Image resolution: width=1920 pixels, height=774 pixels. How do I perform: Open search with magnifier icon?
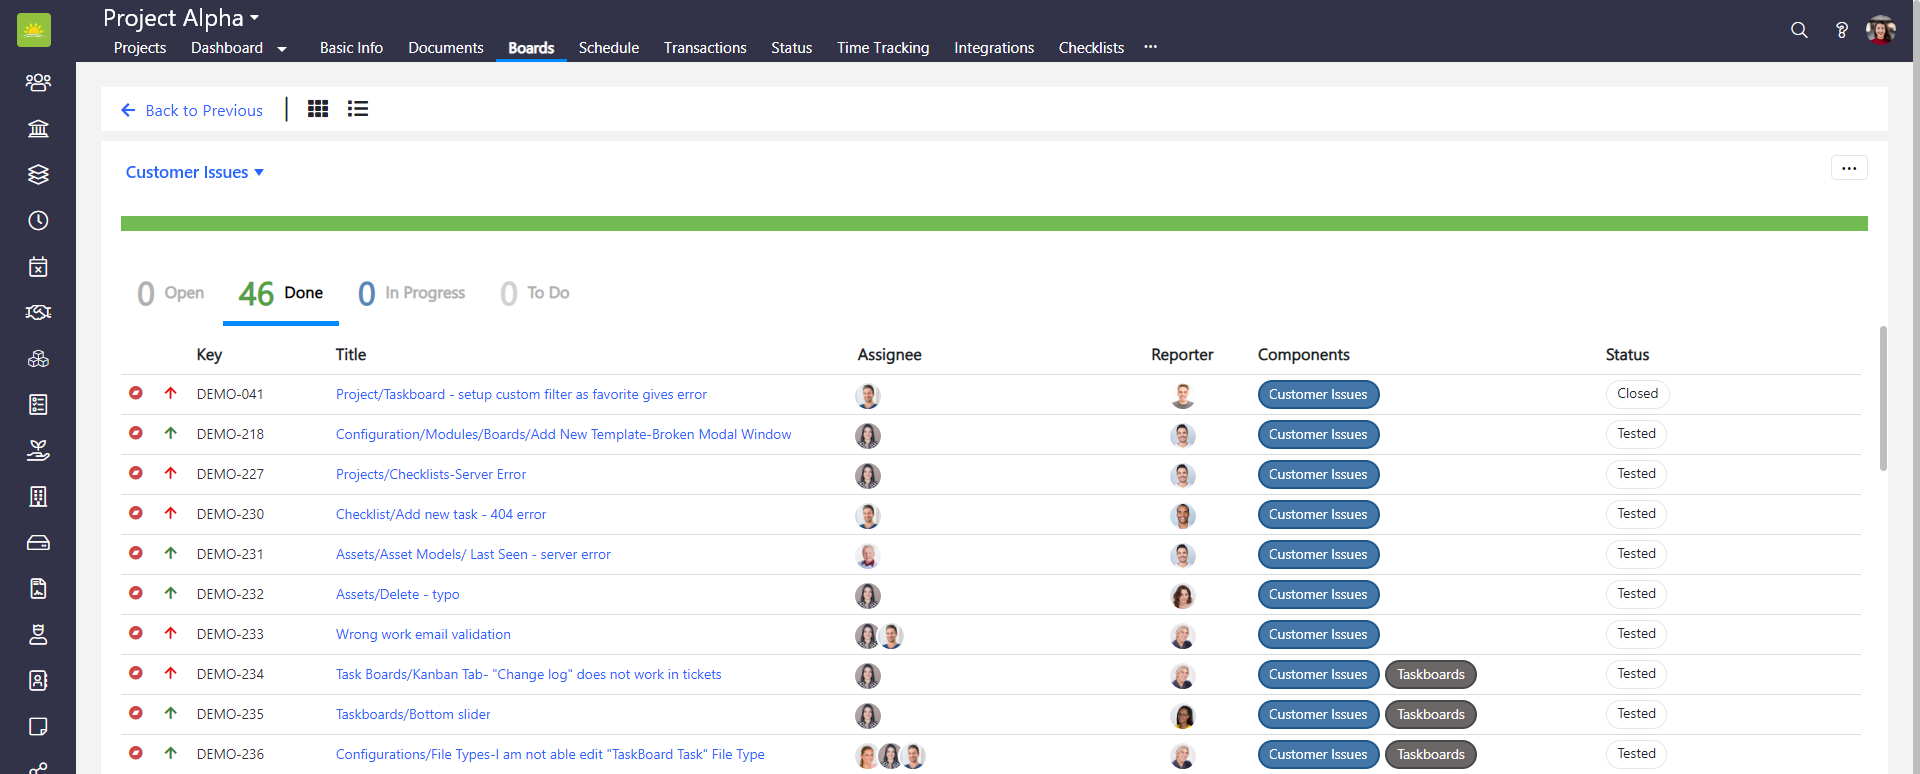coord(1799,30)
